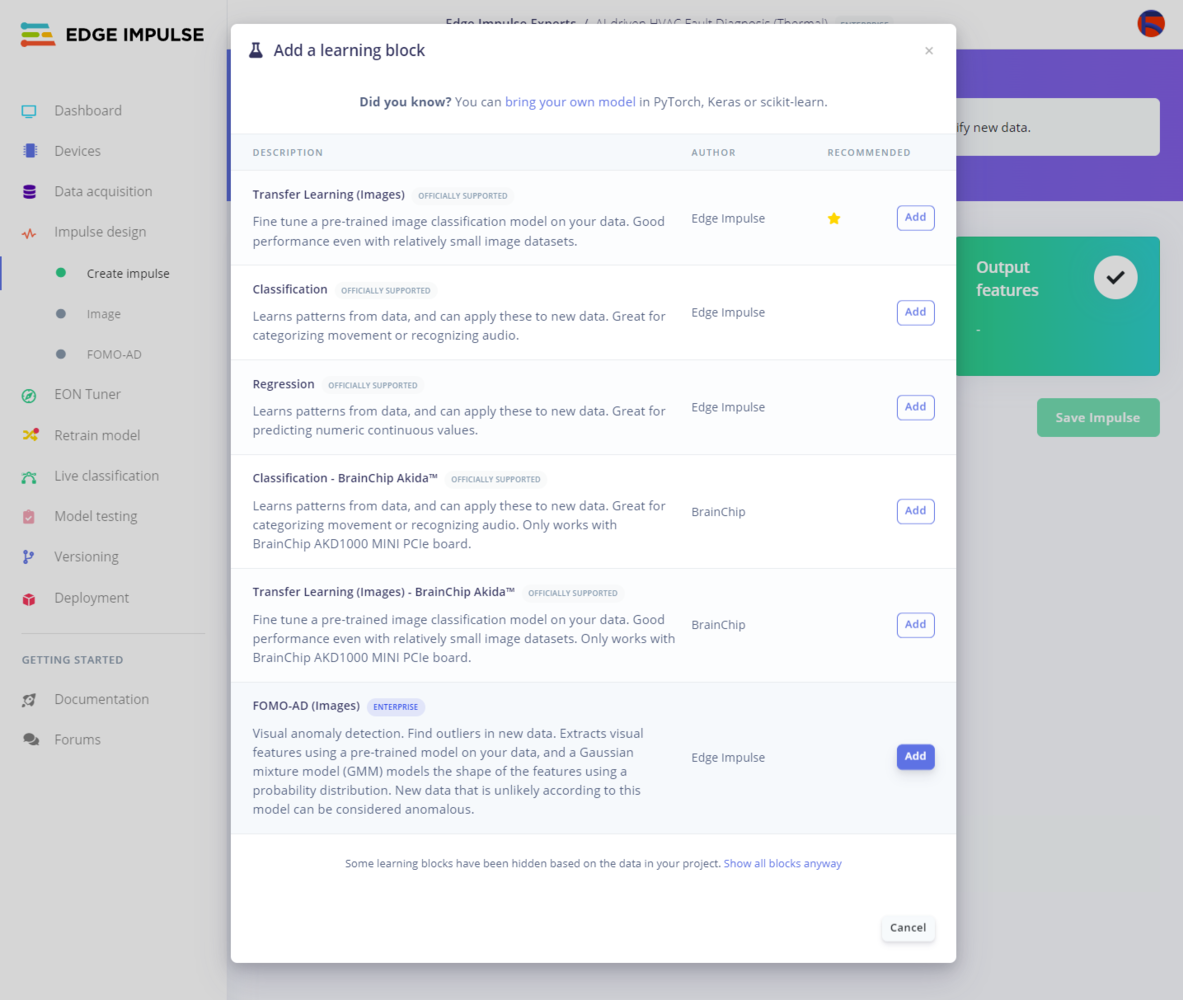
Task: Open Live classification page
Action: pyautogui.click(x=106, y=476)
